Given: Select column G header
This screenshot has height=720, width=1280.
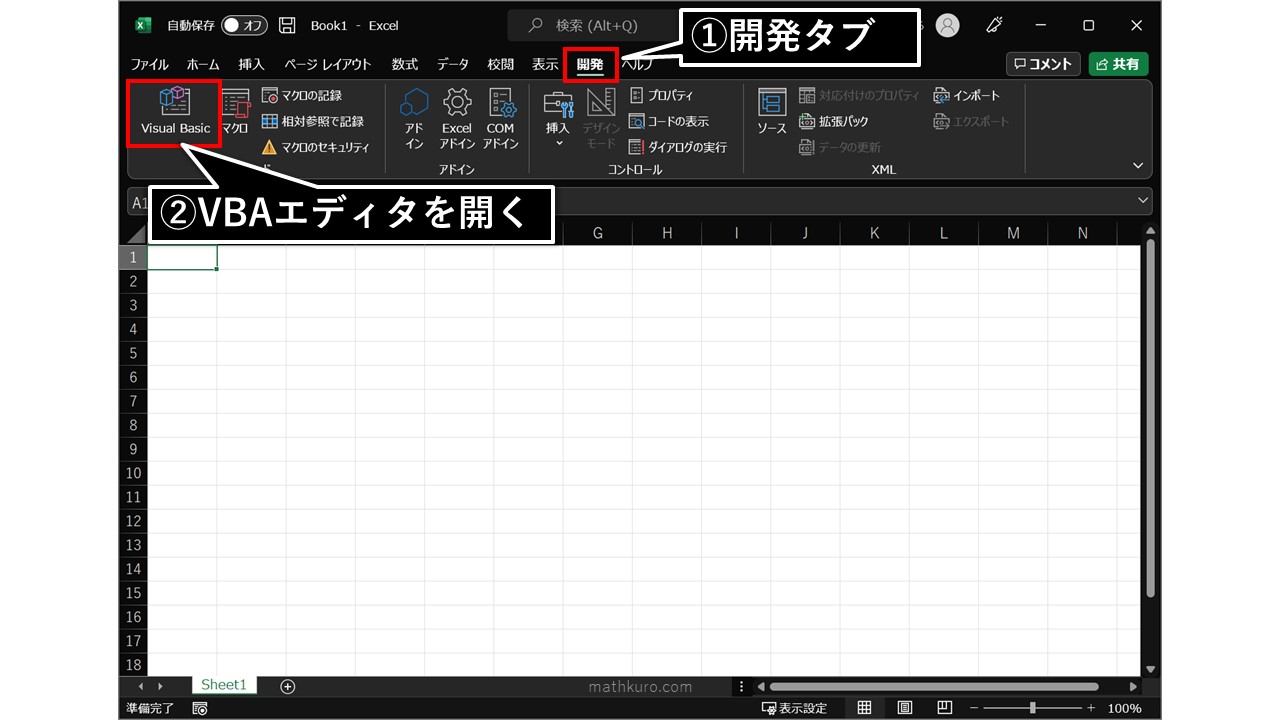Looking at the screenshot, I should (x=598, y=233).
